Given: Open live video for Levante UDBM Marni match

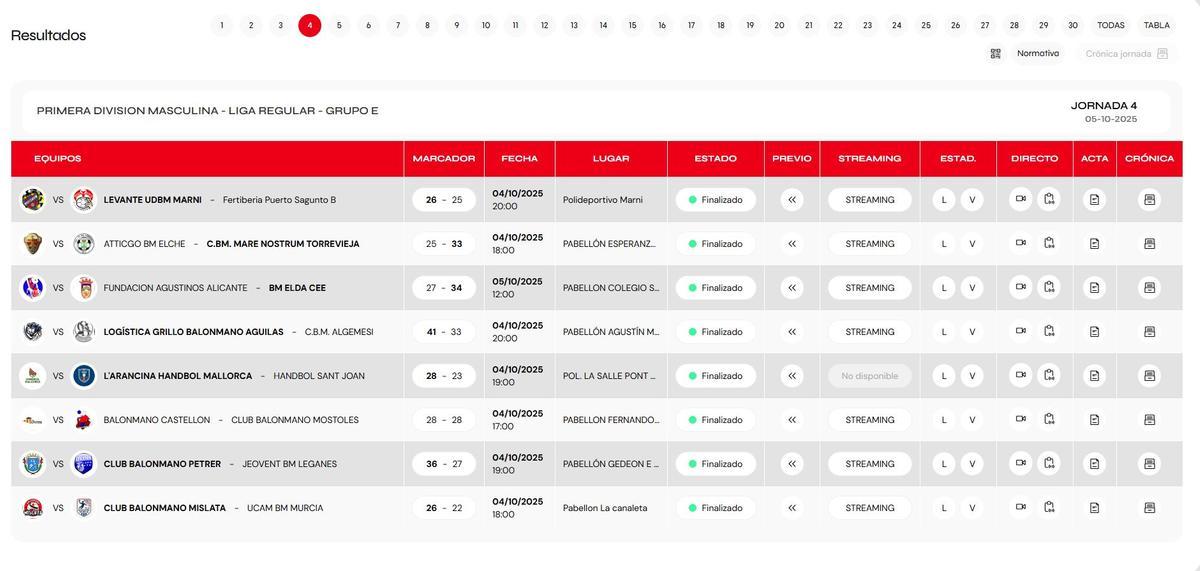Looking at the screenshot, I should coord(1021,199).
